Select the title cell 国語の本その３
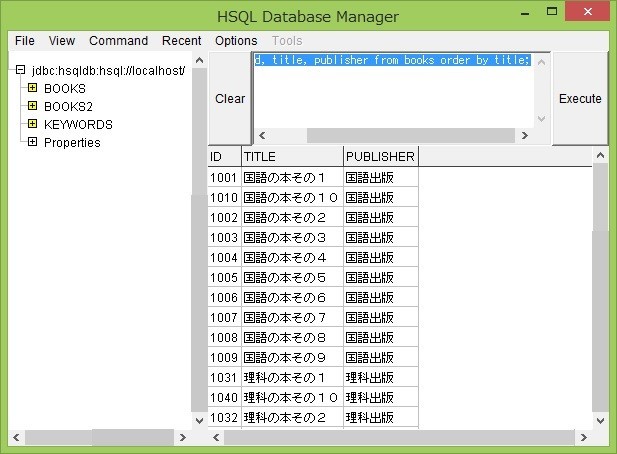Screen dimensions: 617x454 [292, 238]
